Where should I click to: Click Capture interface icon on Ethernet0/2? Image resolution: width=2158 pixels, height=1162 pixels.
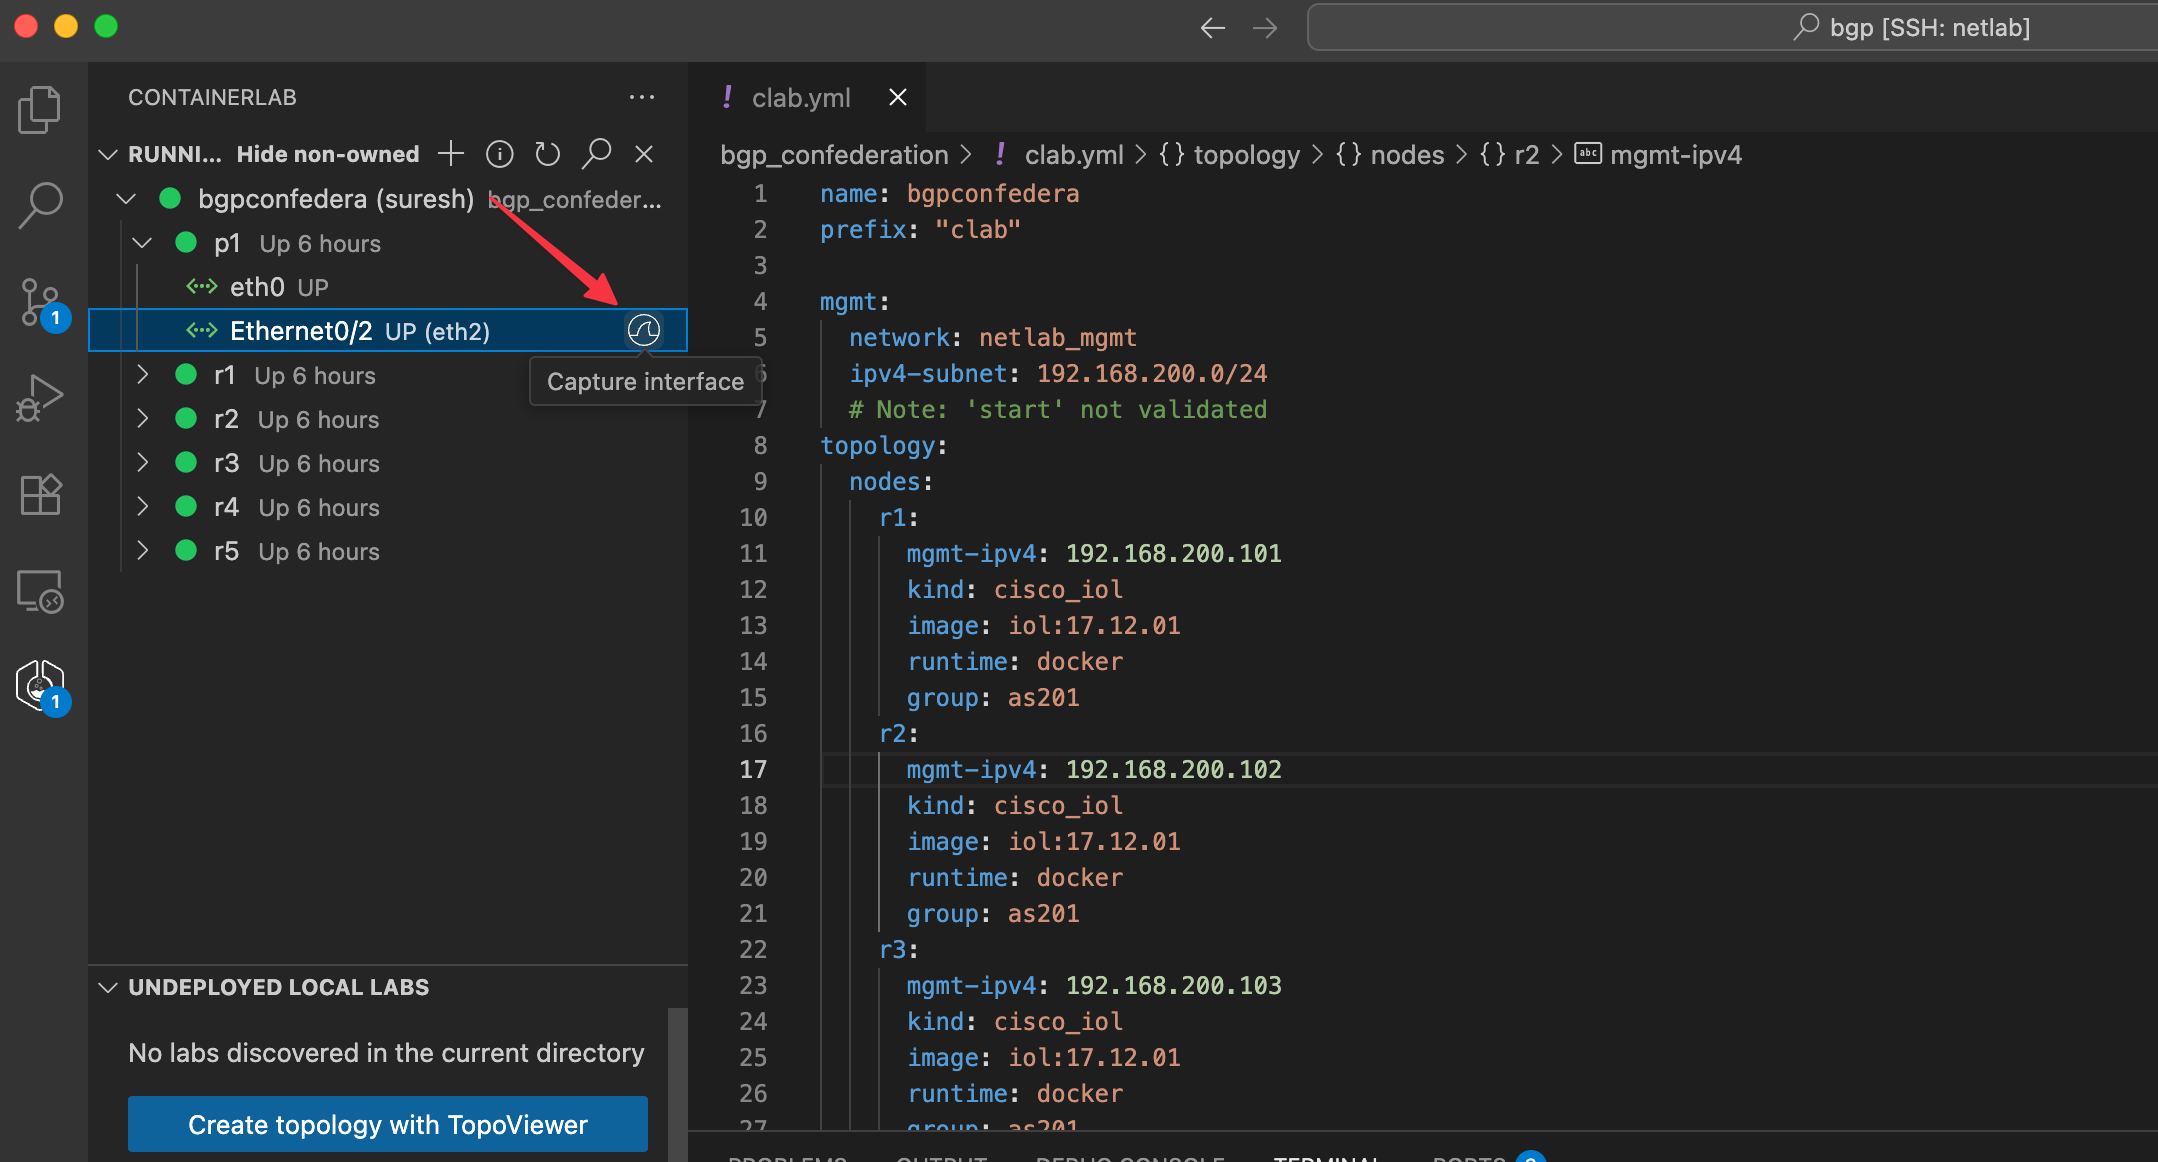click(x=643, y=331)
